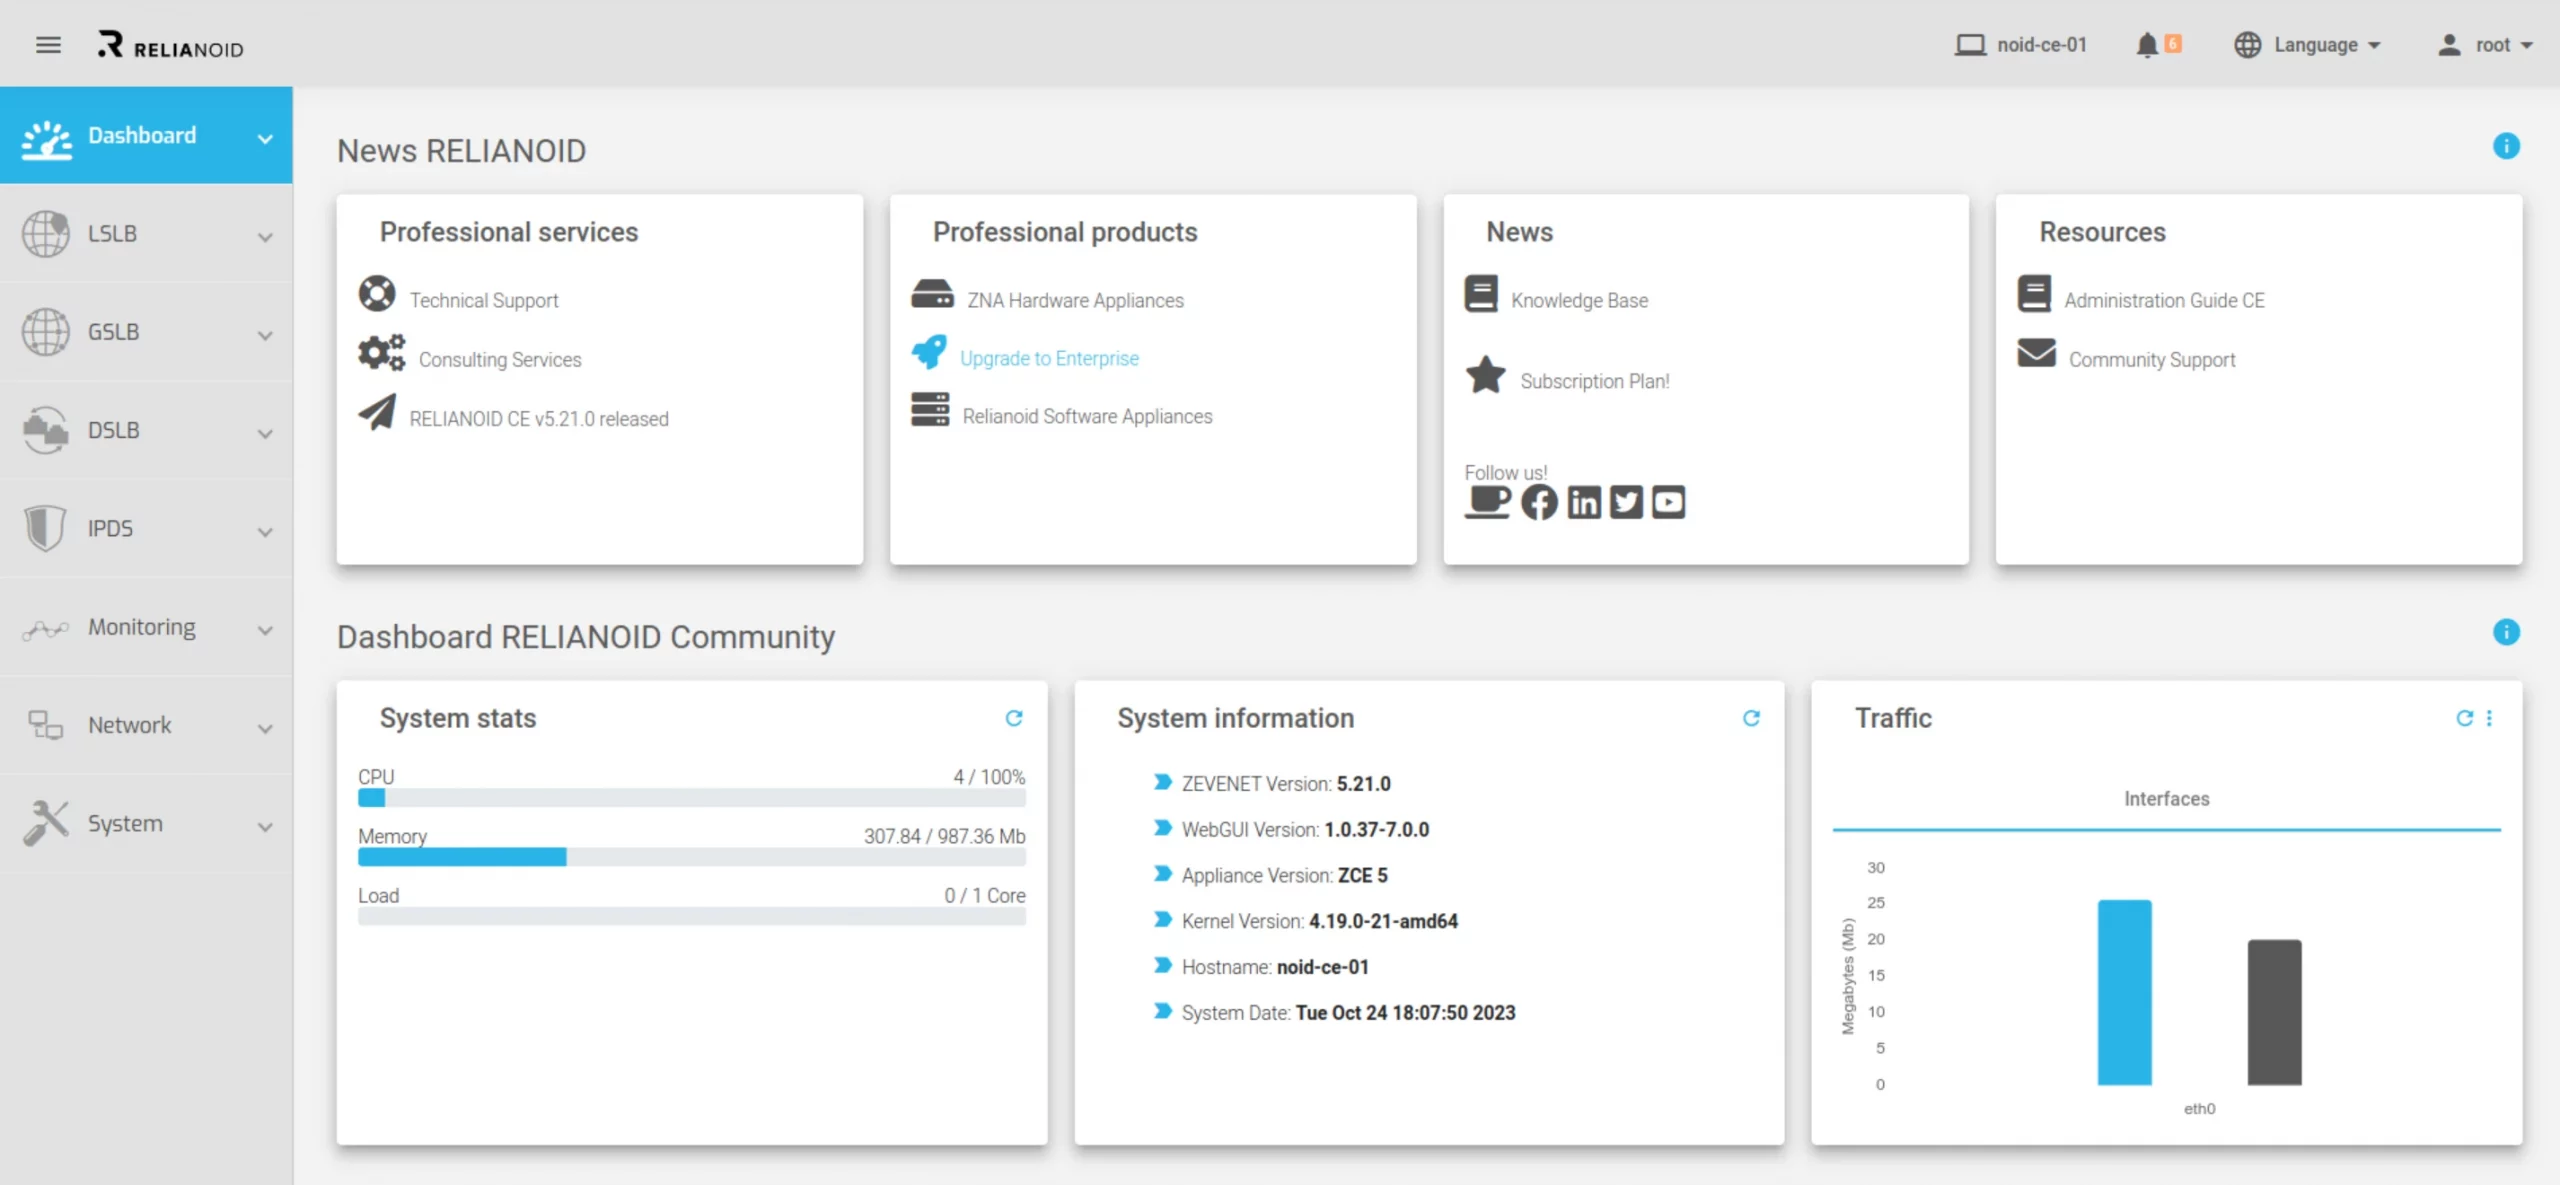
Task: Select Monitoring in the sidebar
Action: [146, 626]
